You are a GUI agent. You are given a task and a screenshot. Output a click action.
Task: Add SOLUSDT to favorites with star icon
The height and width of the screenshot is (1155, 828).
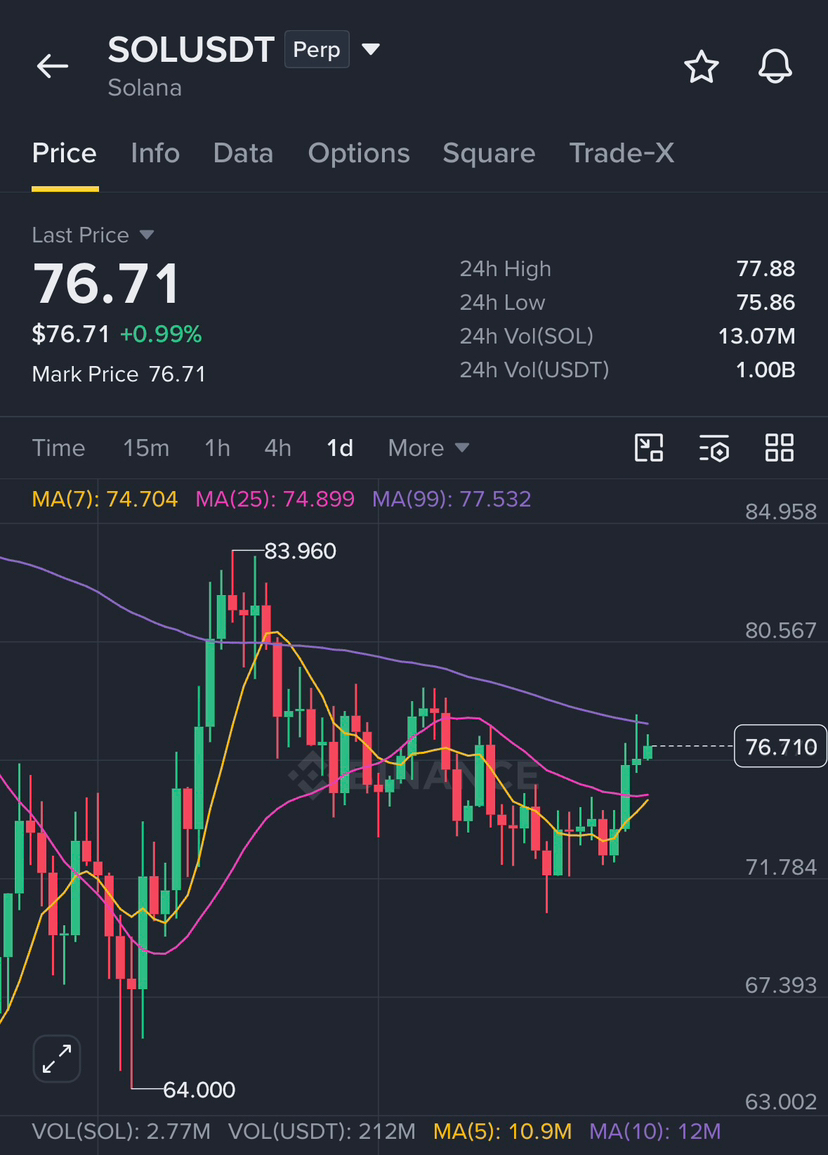click(701, 67)
